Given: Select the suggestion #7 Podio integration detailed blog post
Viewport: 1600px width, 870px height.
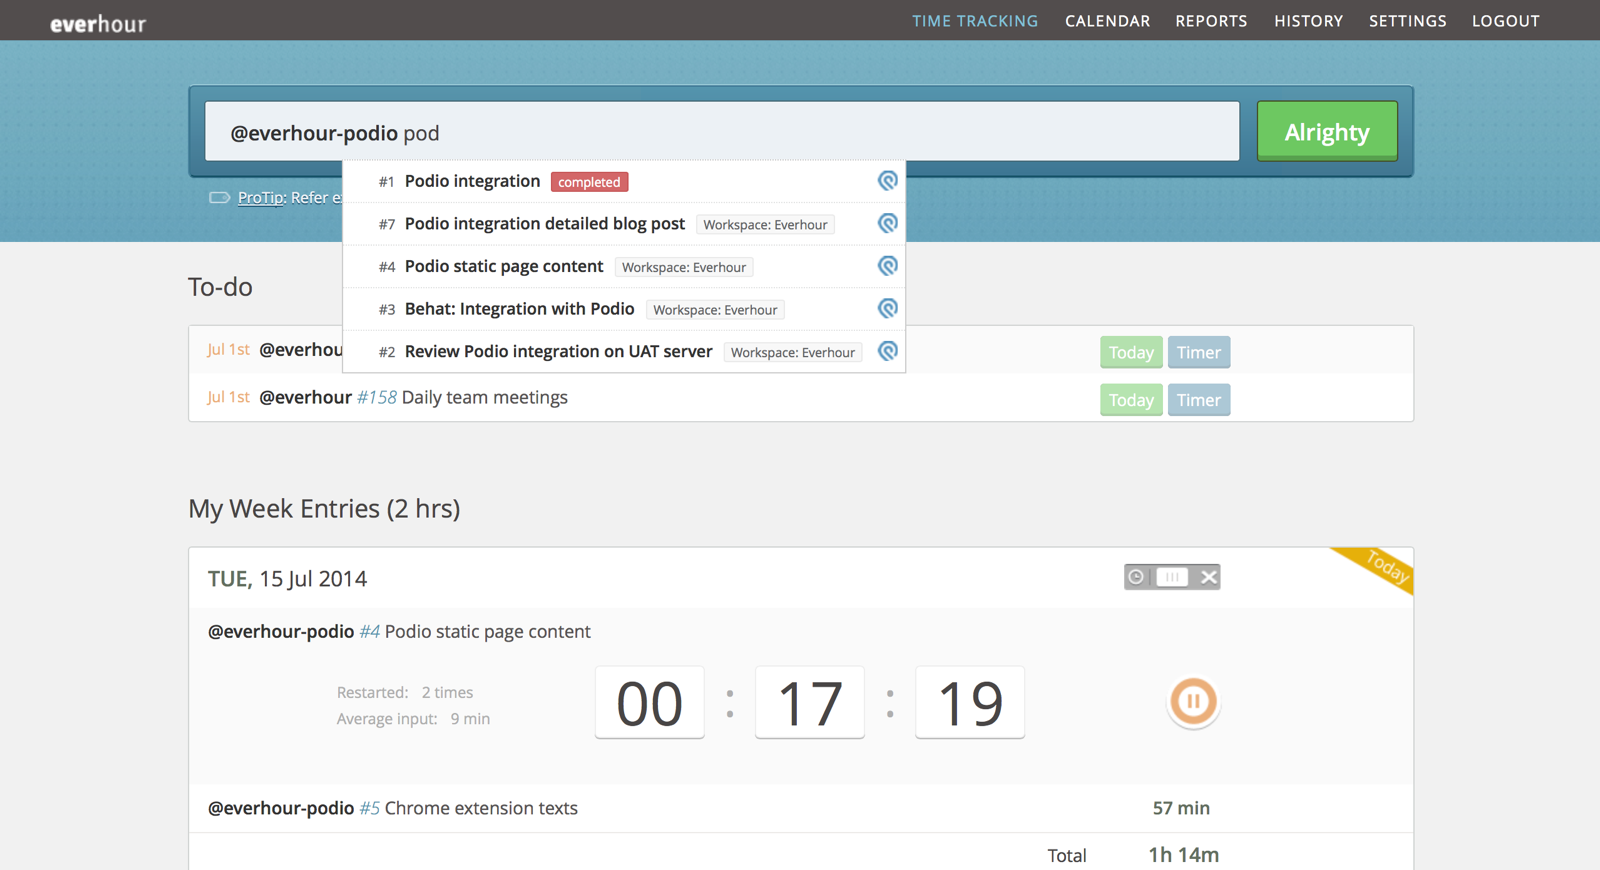Looking at the screenshot, I should point(624,224).
